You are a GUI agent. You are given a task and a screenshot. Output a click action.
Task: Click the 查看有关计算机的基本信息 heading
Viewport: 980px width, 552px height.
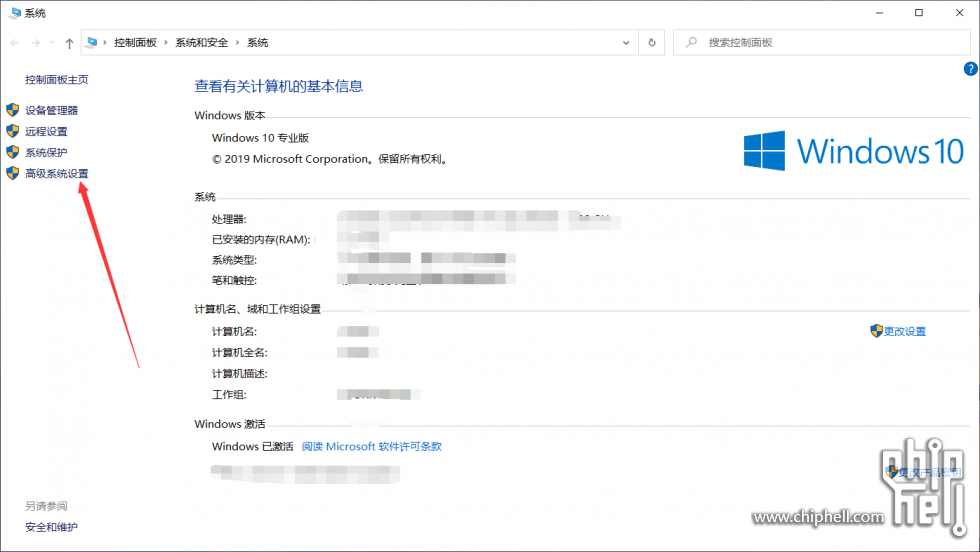[x=279, y=86]
